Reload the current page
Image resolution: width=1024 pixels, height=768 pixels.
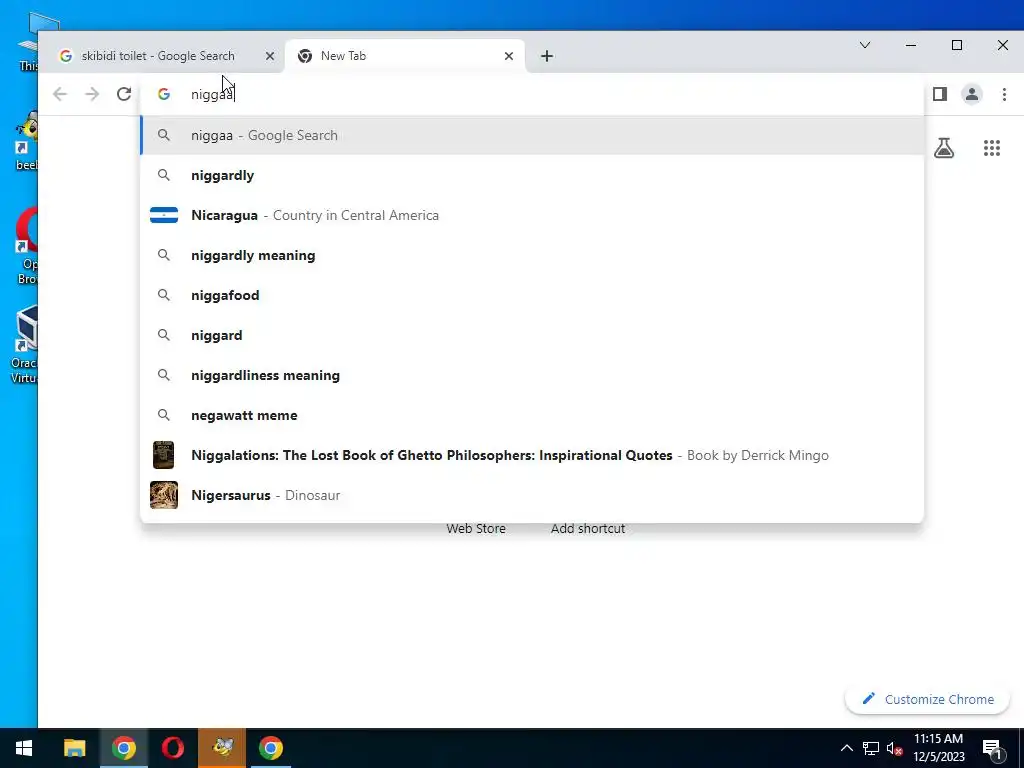(x=124, y=94)
